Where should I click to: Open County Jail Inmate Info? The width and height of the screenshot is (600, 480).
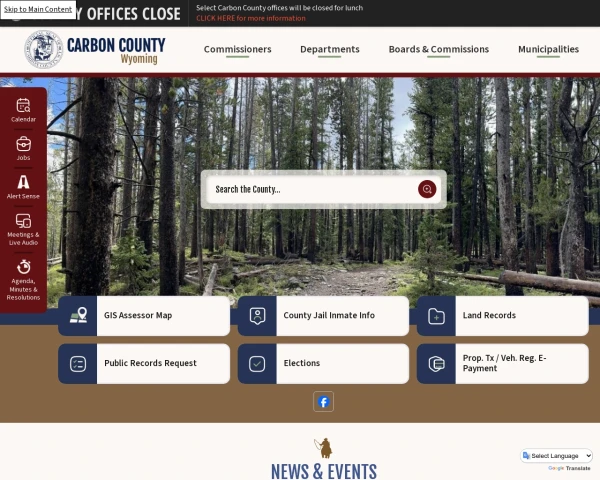click(x=324, y=316)
